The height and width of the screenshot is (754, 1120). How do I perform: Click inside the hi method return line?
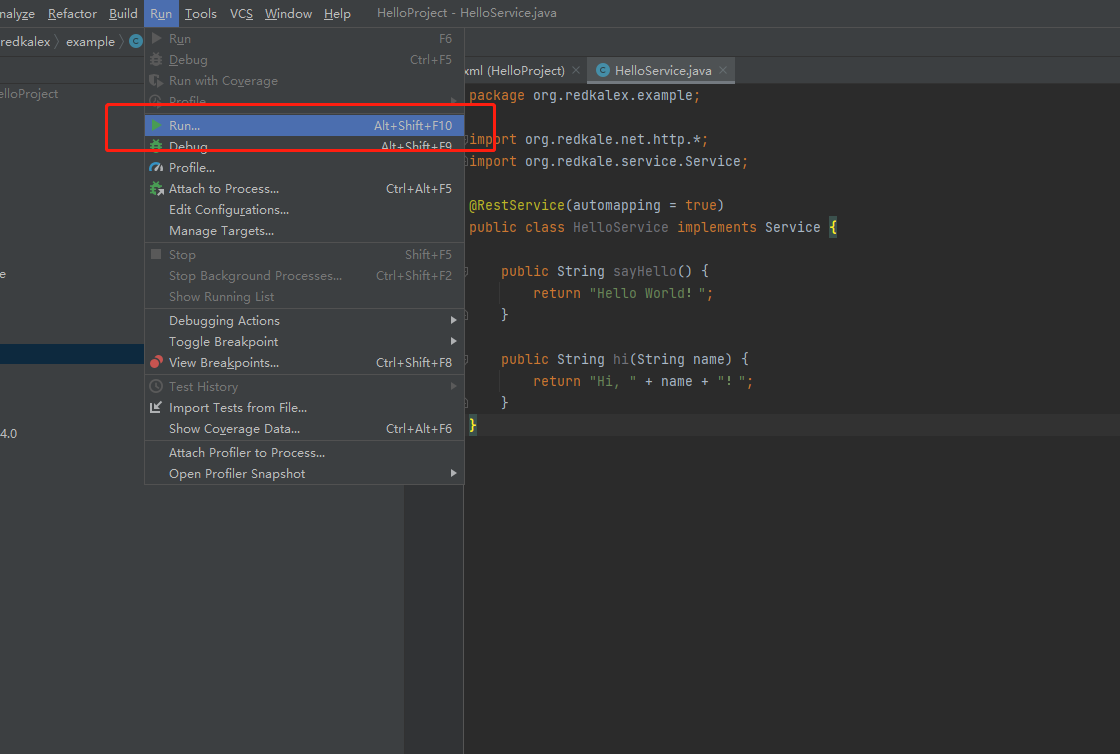tap(642, 381)
